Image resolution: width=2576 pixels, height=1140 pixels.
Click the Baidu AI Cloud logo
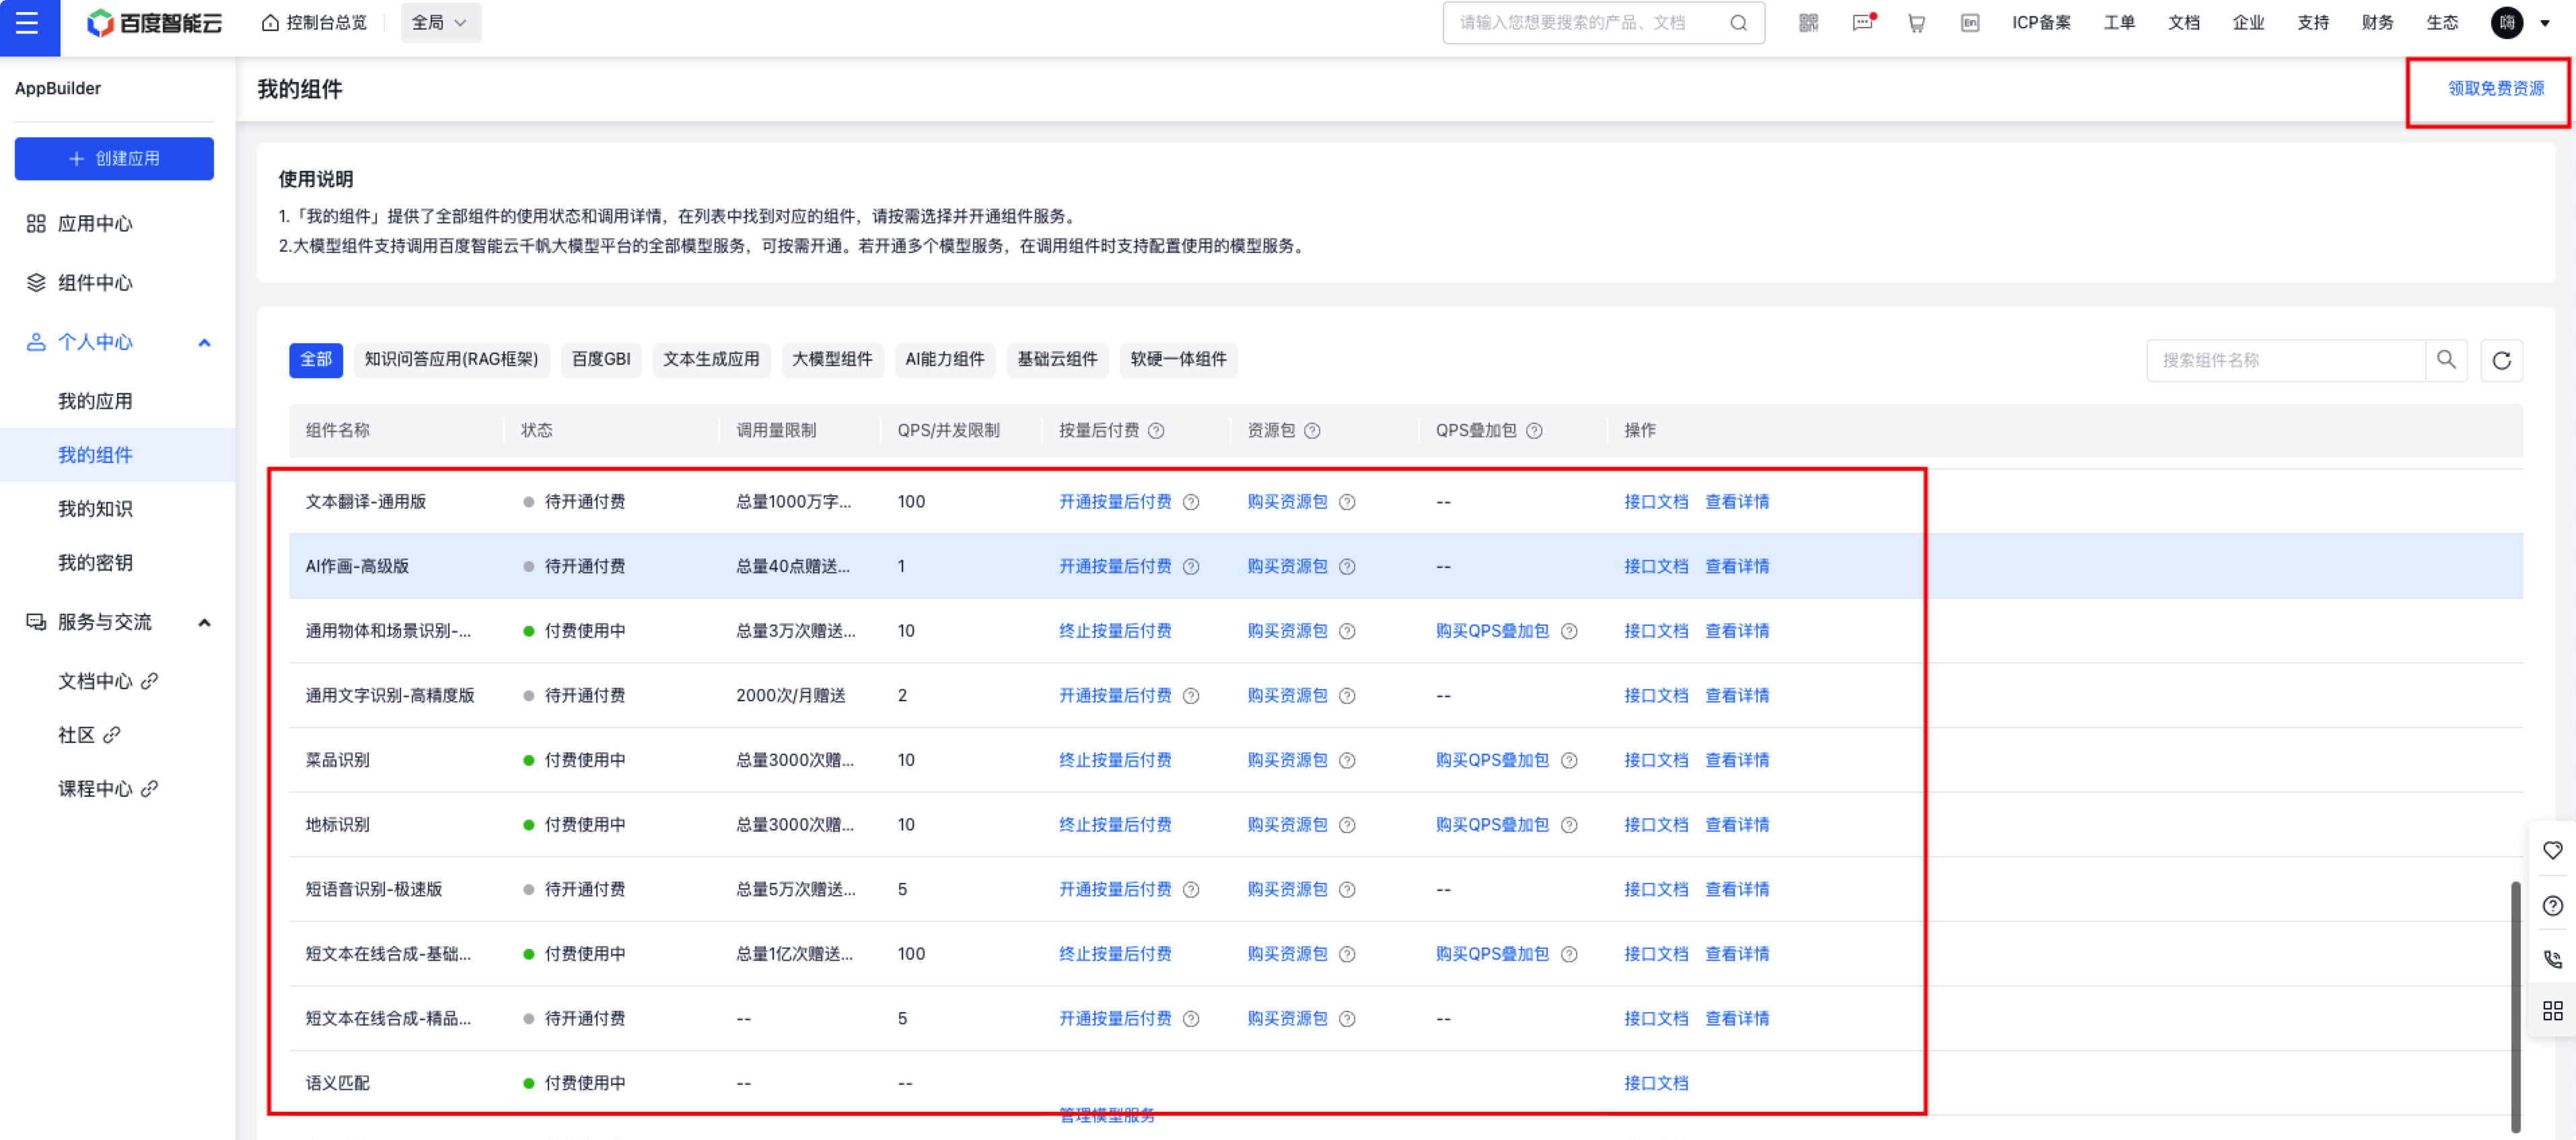point(155,23)
